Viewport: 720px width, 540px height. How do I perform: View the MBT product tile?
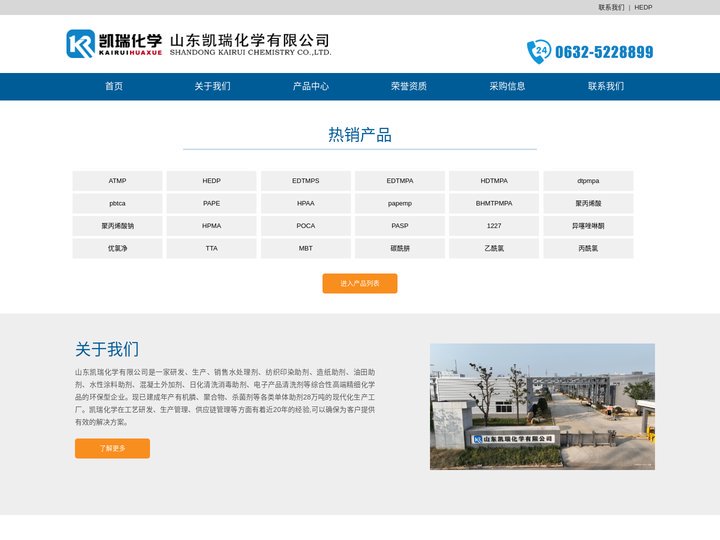coord(306,248)
